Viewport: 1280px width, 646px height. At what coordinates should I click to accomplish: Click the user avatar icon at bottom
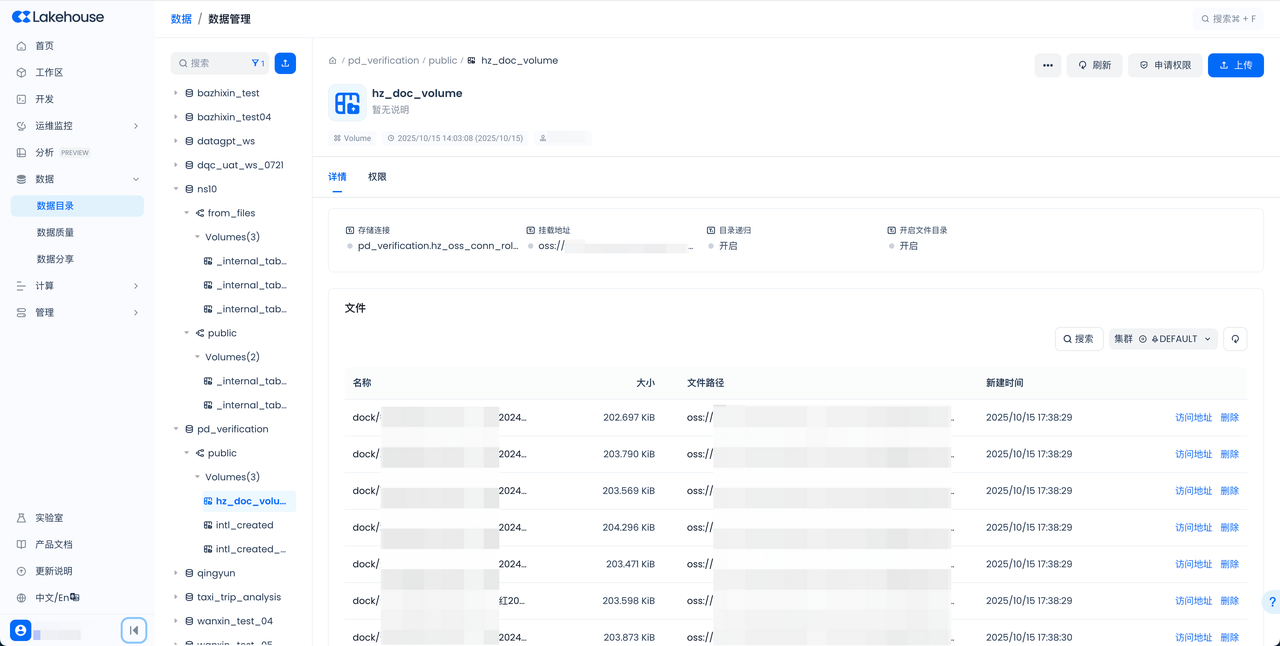[x=20, y=630]
